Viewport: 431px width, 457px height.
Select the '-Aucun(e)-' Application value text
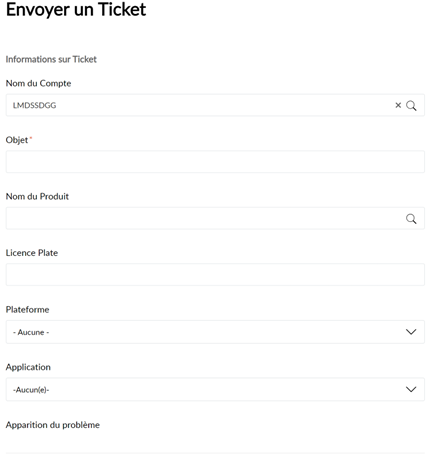(31, 390)
